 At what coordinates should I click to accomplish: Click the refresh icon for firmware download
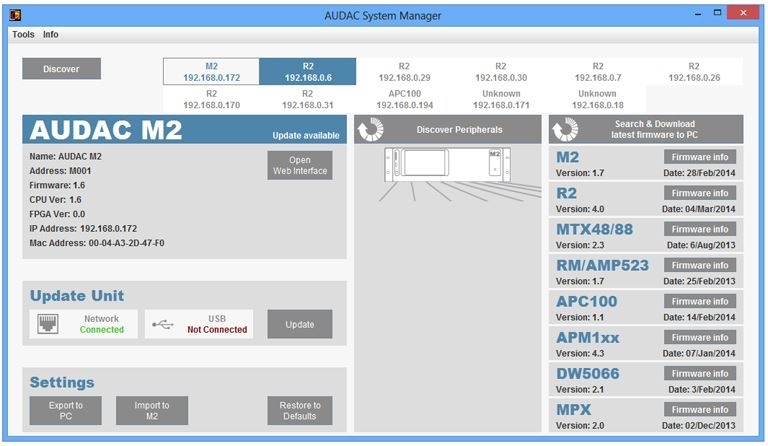tap(564, 129)
